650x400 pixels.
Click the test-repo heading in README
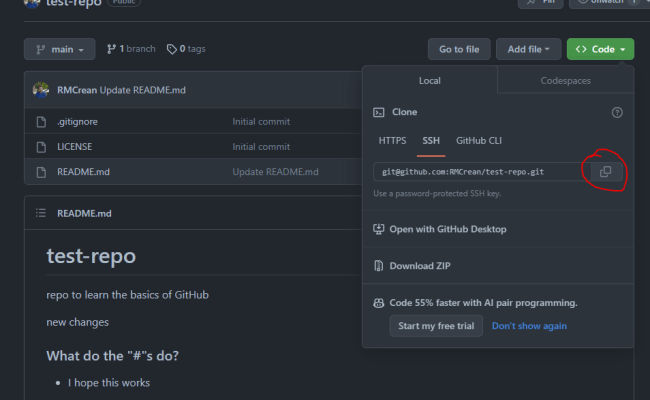pos(91,255)
